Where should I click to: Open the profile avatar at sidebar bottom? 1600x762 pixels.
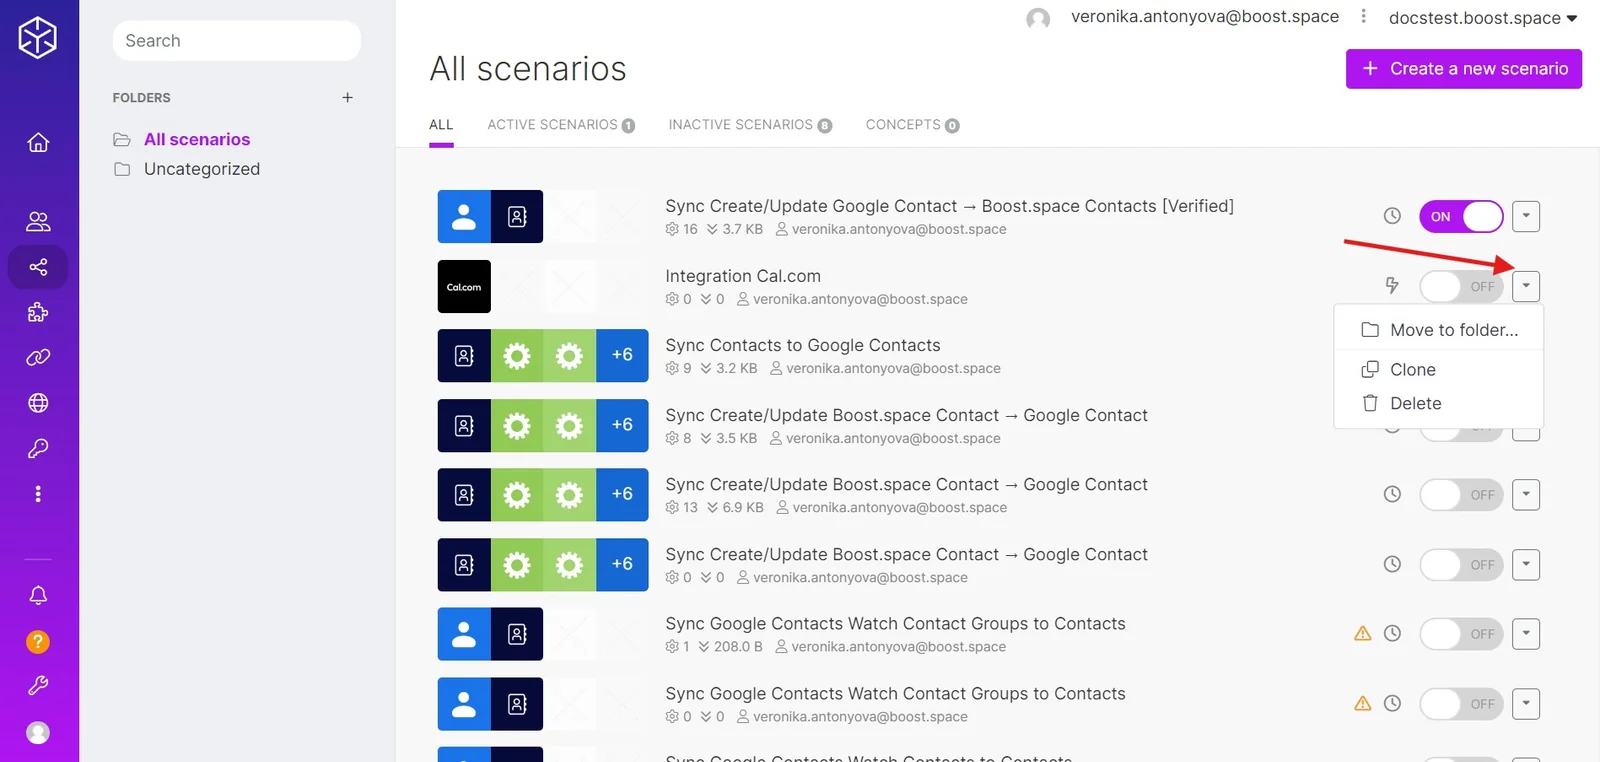(38, 732)
